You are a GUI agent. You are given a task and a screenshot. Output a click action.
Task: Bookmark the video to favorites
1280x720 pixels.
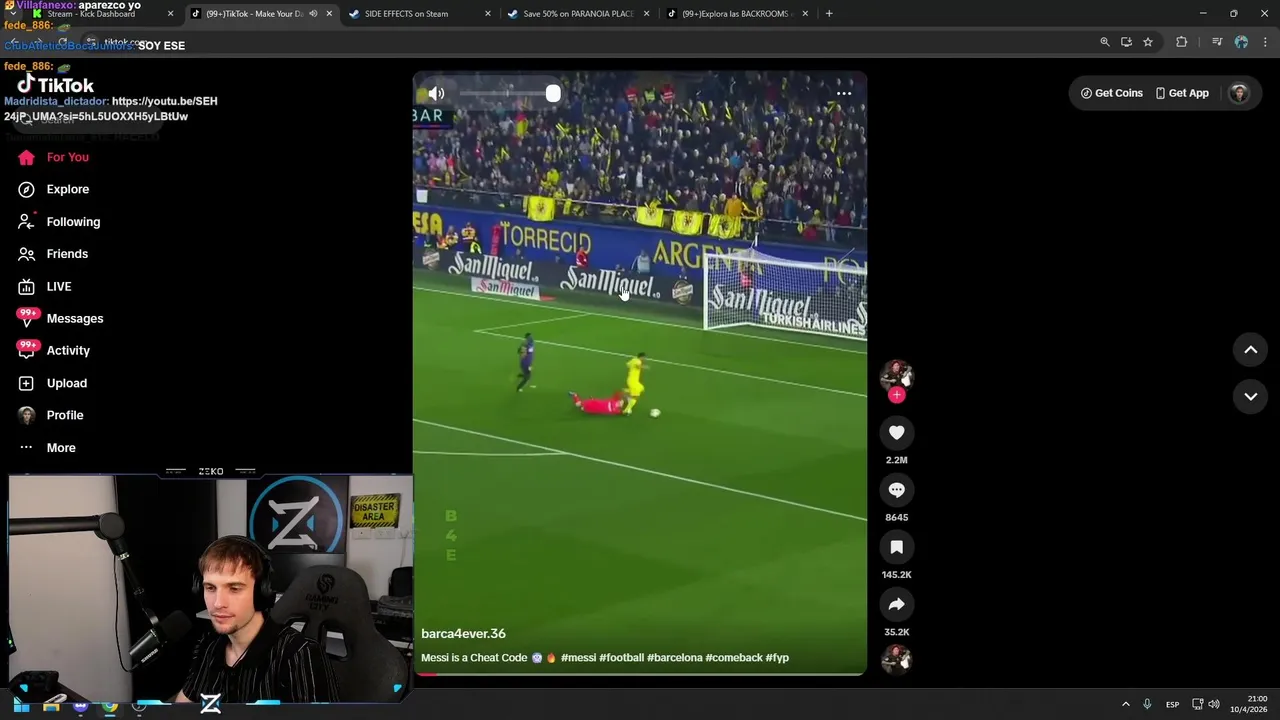(896, 547)
